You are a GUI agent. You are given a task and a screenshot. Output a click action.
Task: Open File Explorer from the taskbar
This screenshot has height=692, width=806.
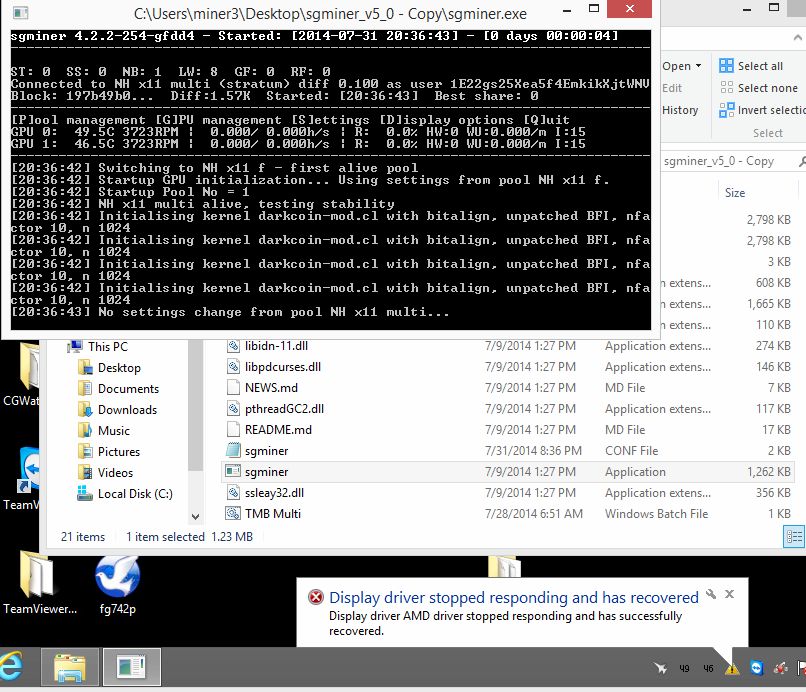coord(70,667)
